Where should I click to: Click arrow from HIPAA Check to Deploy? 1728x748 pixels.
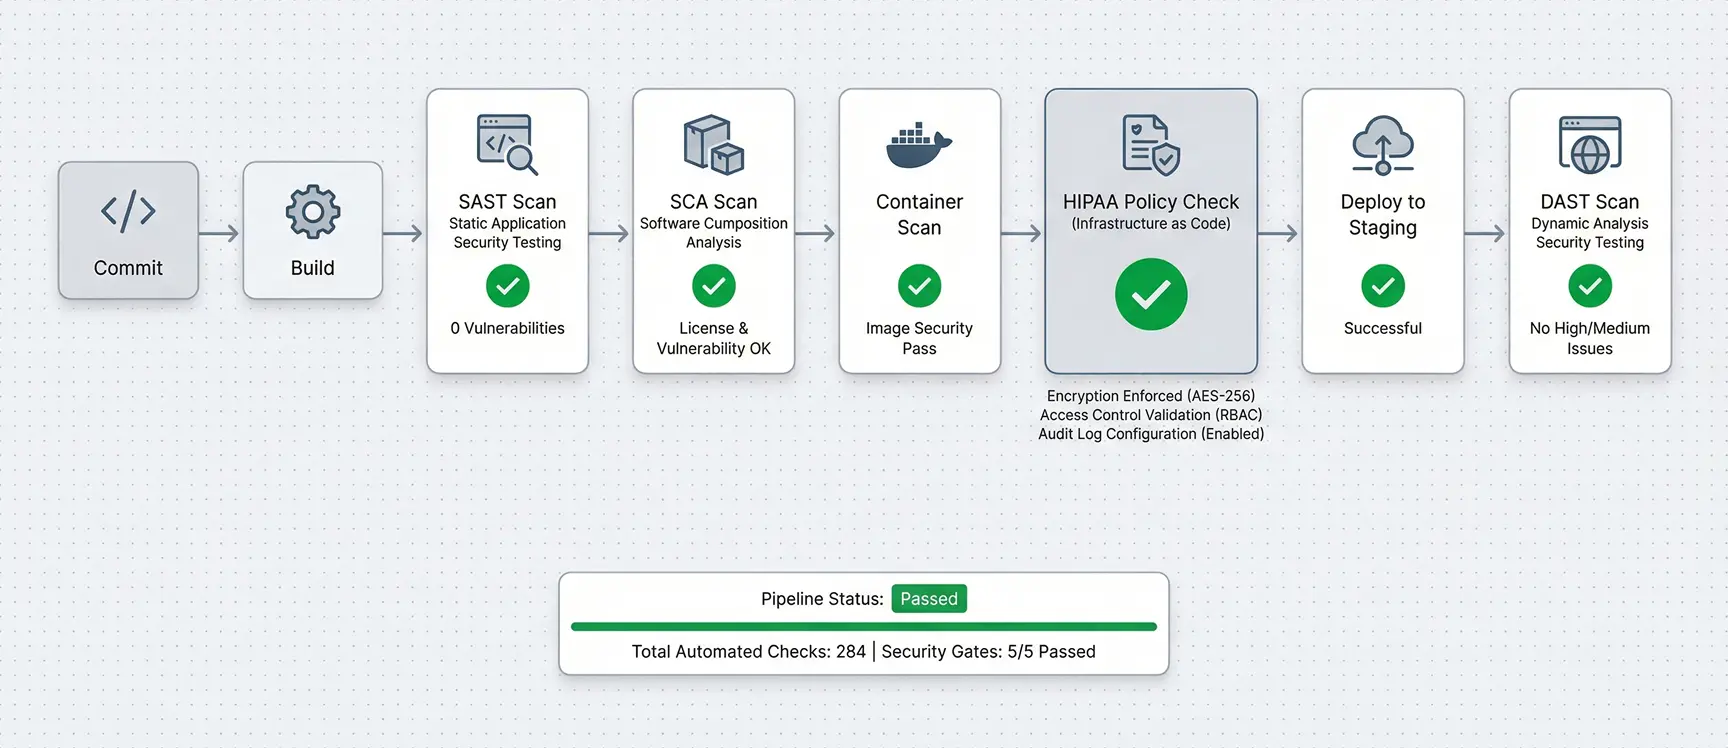pos(1279,234)
